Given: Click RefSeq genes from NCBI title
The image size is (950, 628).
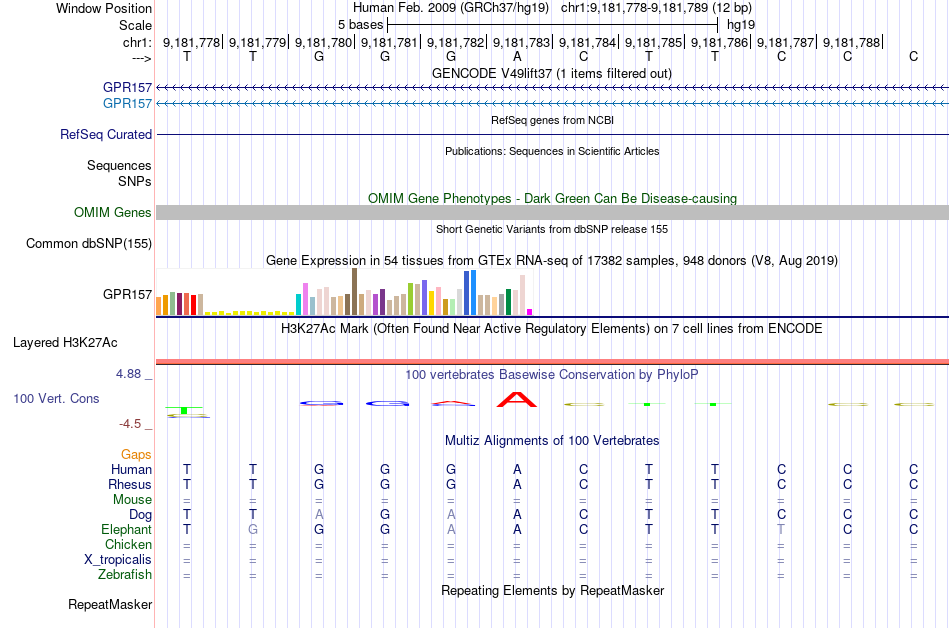Looking at the screenshot, I should click(x=552, y=120).
